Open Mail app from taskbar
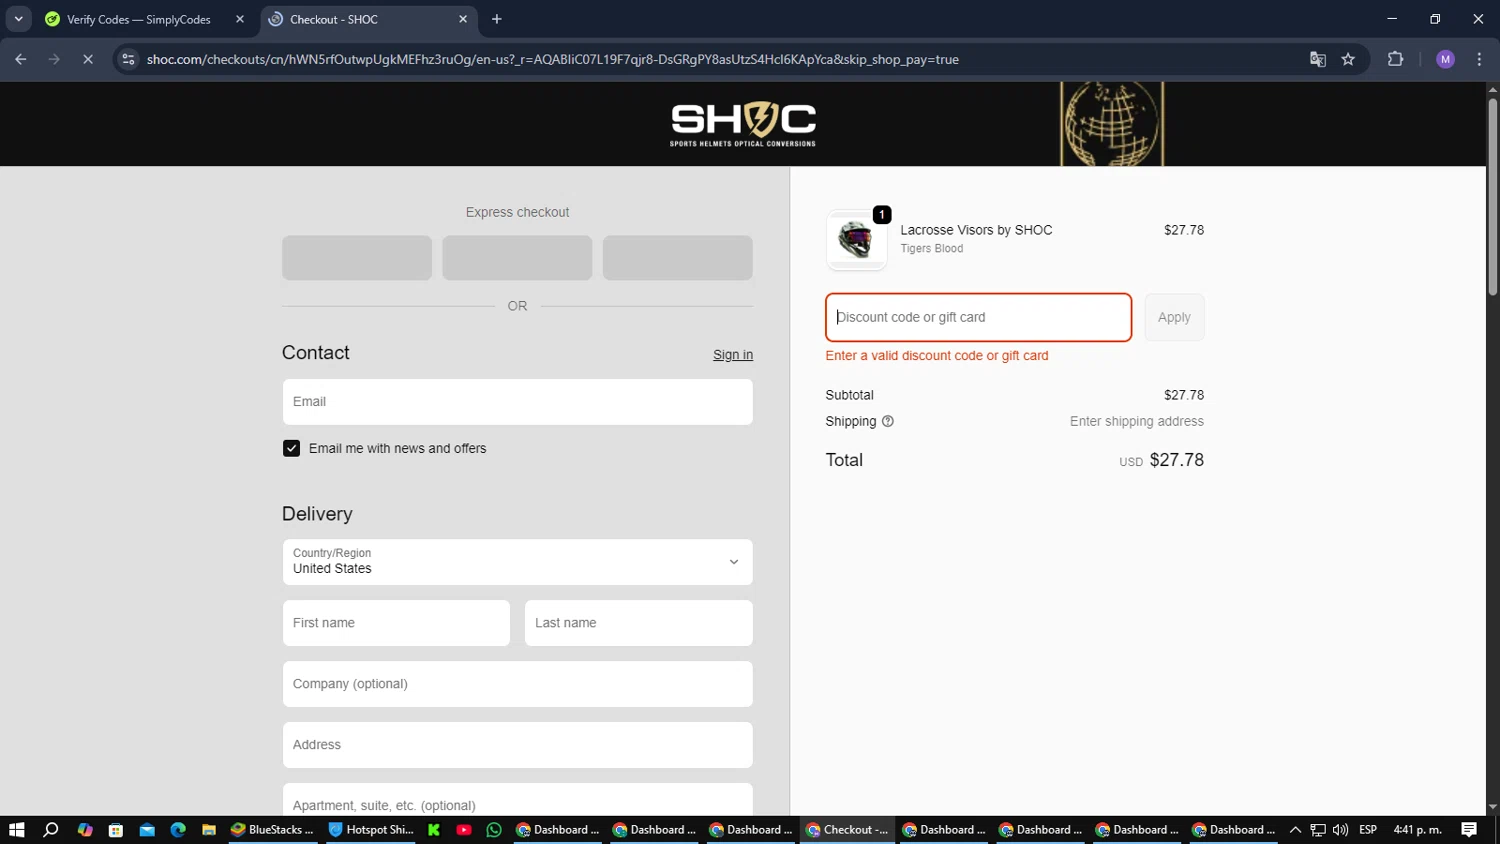The width and height of the screenshot is (1500, 844). tap(147, 830)
